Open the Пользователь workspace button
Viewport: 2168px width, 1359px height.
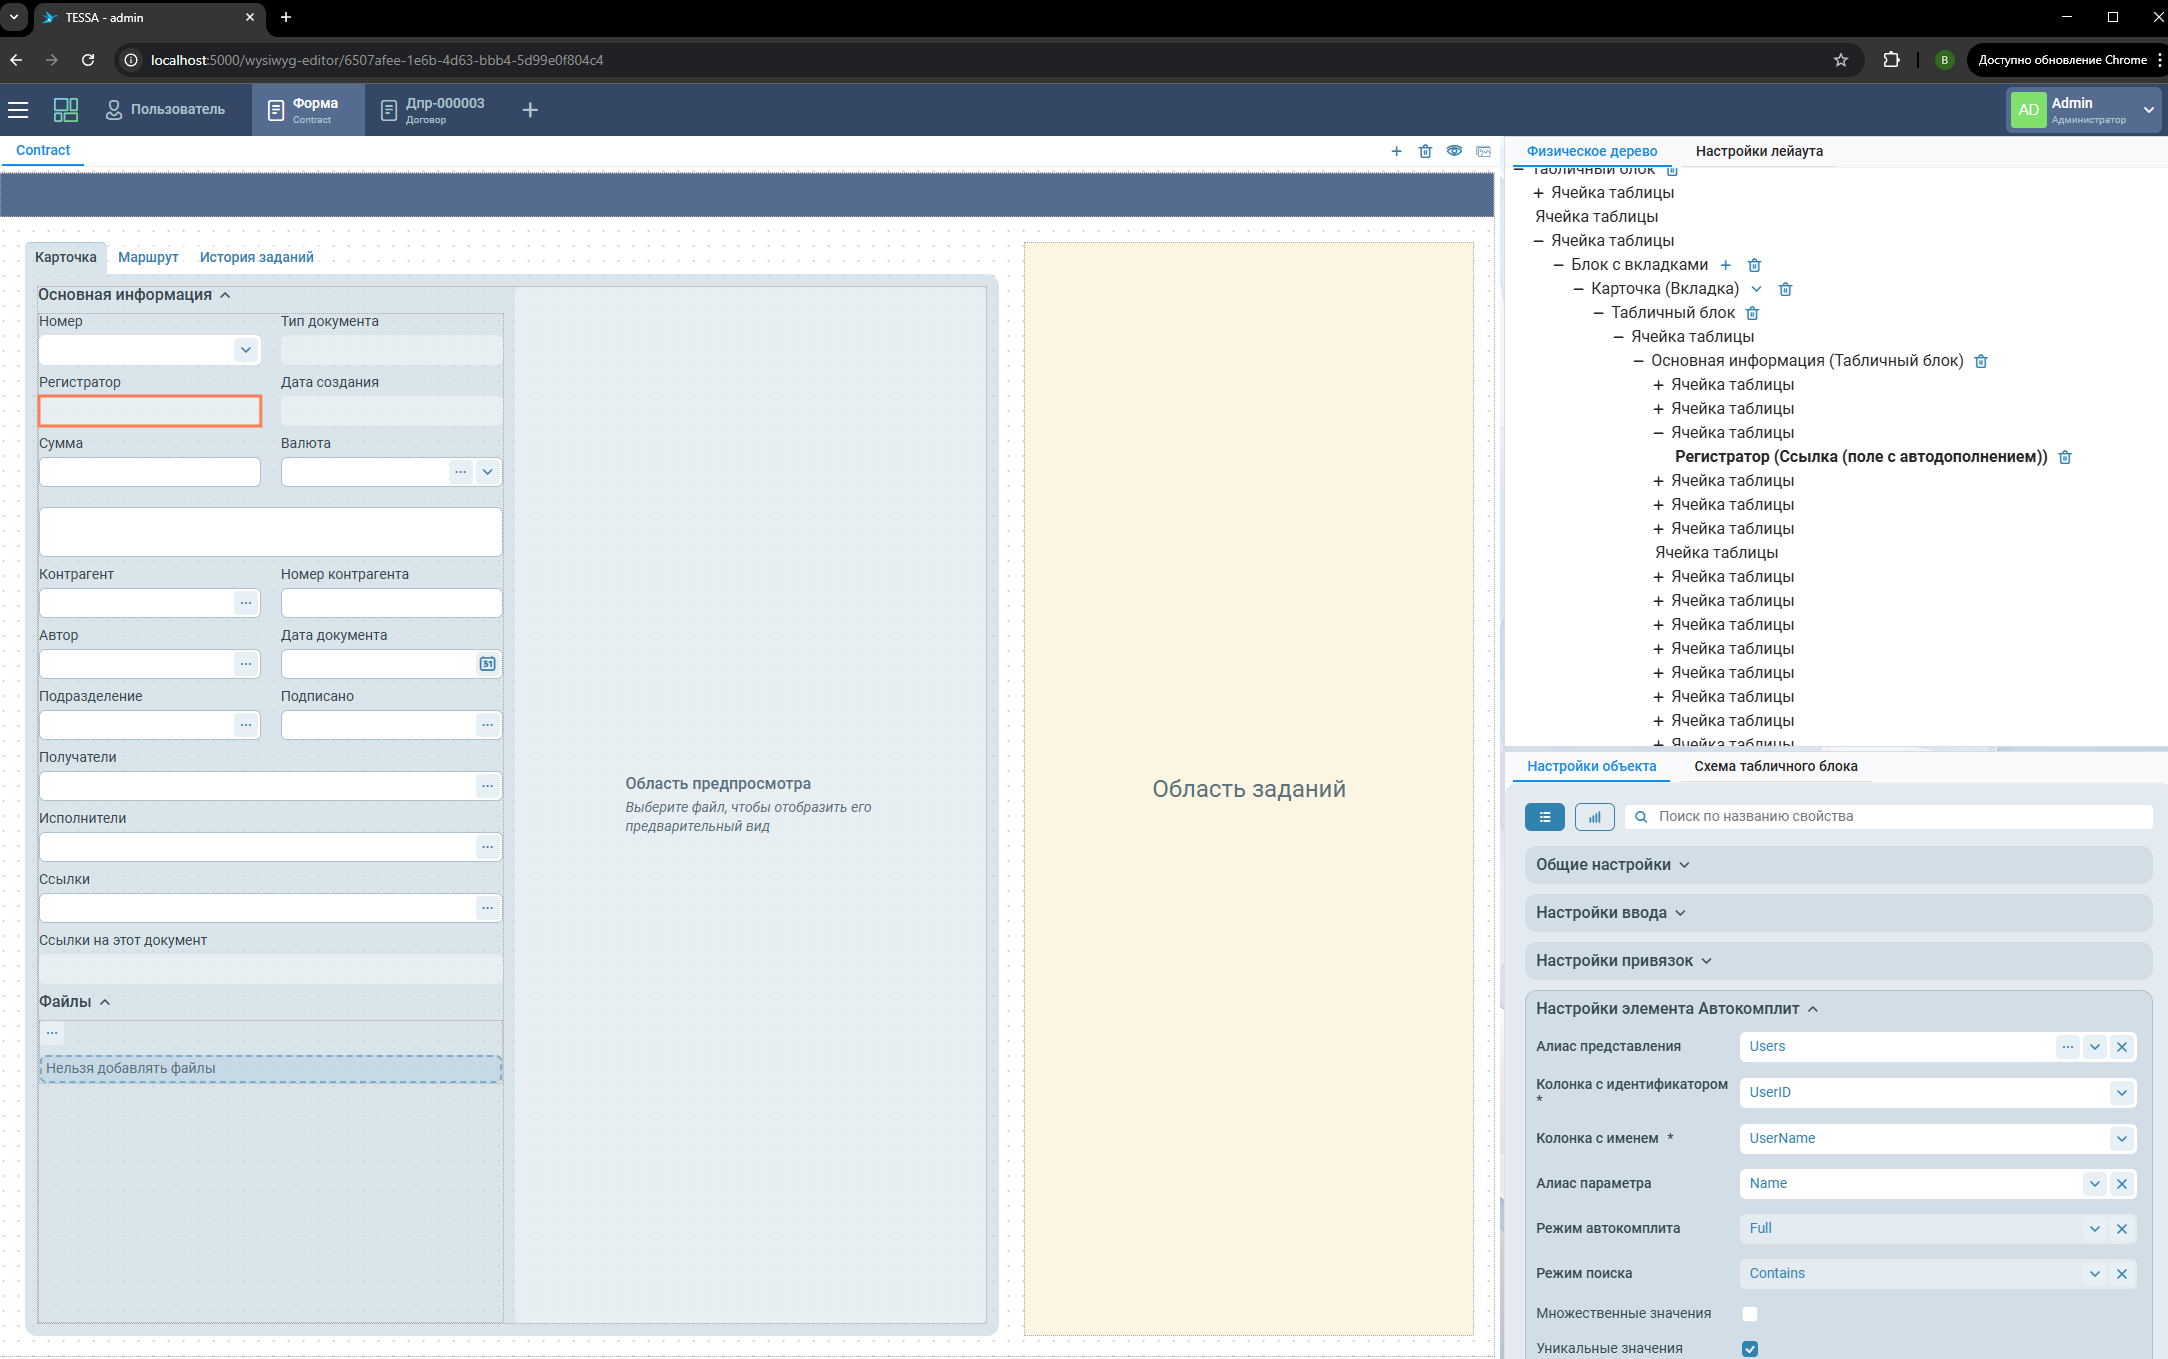point(166,110)
